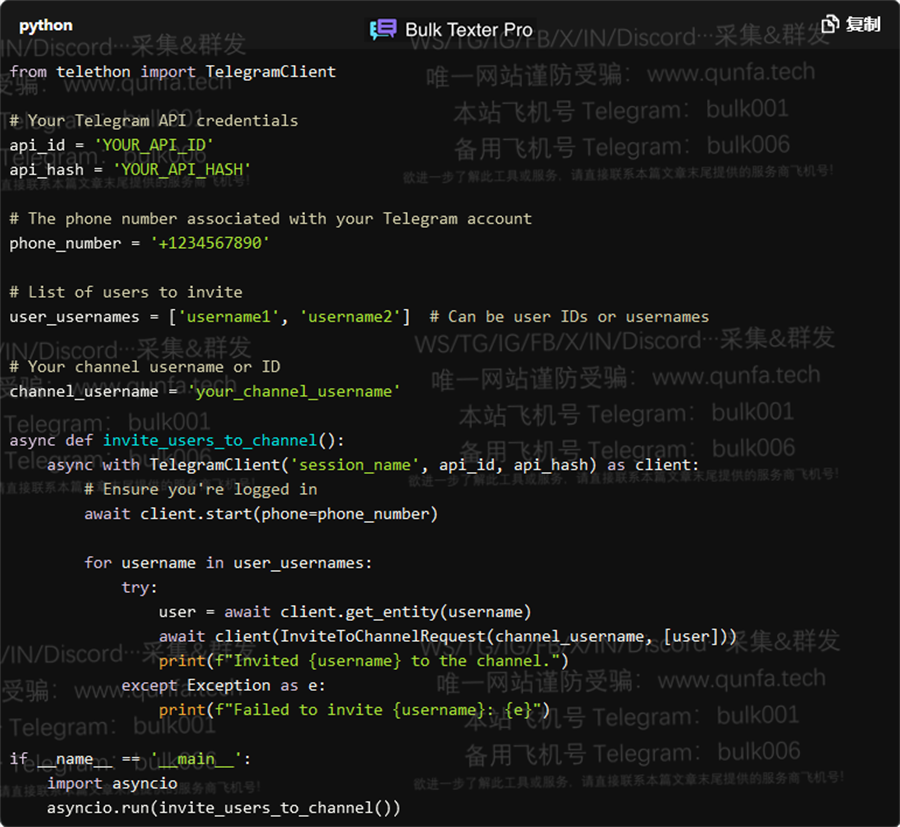The image size is (900, 827).
Task: Click the copy (复制) icon
Action: [x=829, y=24]
